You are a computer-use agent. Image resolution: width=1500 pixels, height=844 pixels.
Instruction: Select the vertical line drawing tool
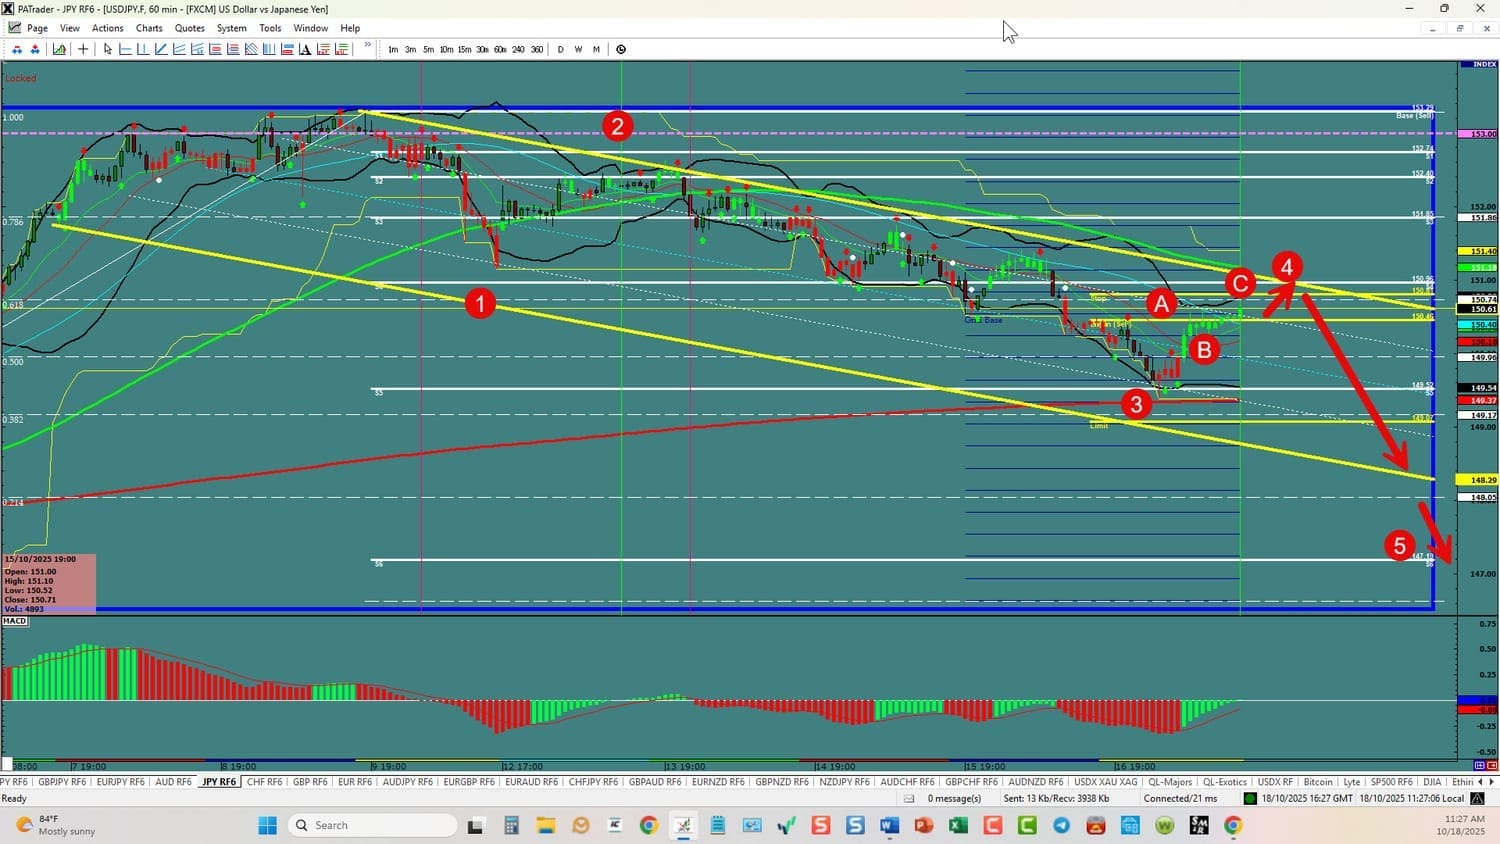[x=143, y=49]
